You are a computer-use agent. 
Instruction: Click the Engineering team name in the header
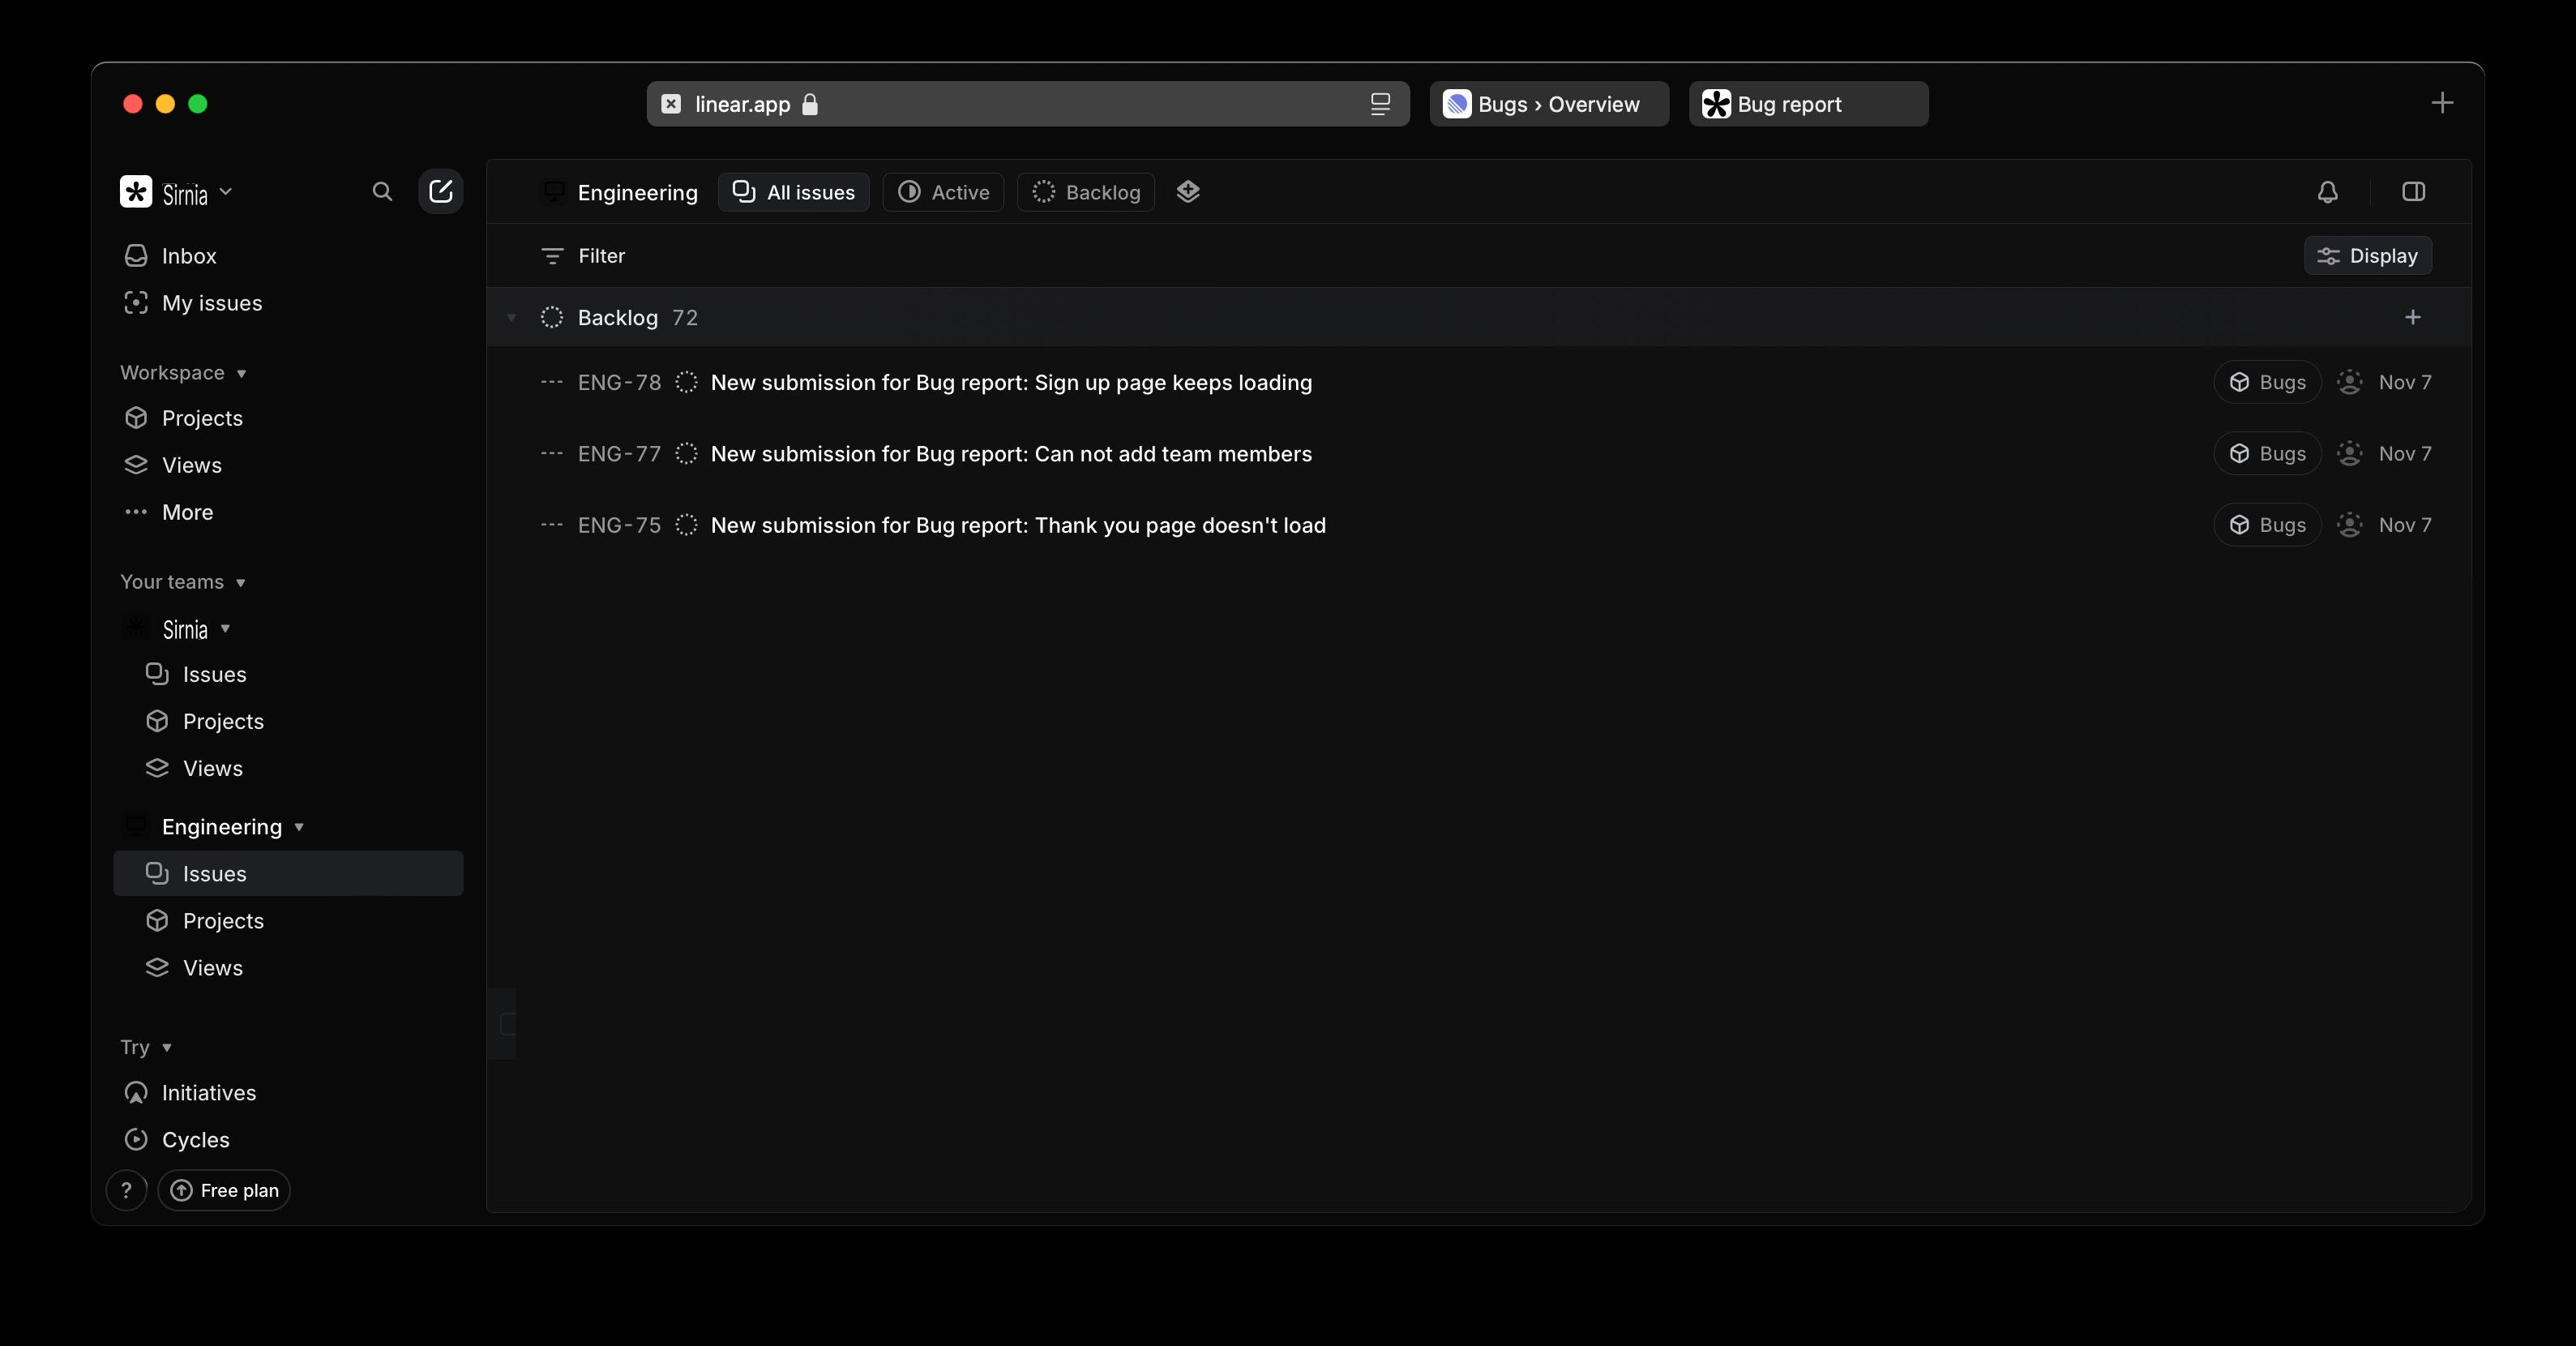[x=637, y=192]
